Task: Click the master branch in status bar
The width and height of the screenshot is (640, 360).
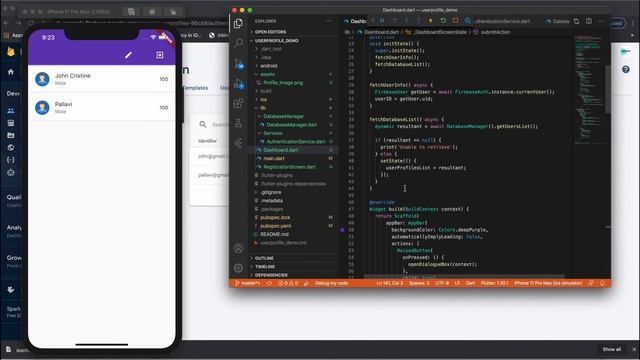Action: coord(248,283)
